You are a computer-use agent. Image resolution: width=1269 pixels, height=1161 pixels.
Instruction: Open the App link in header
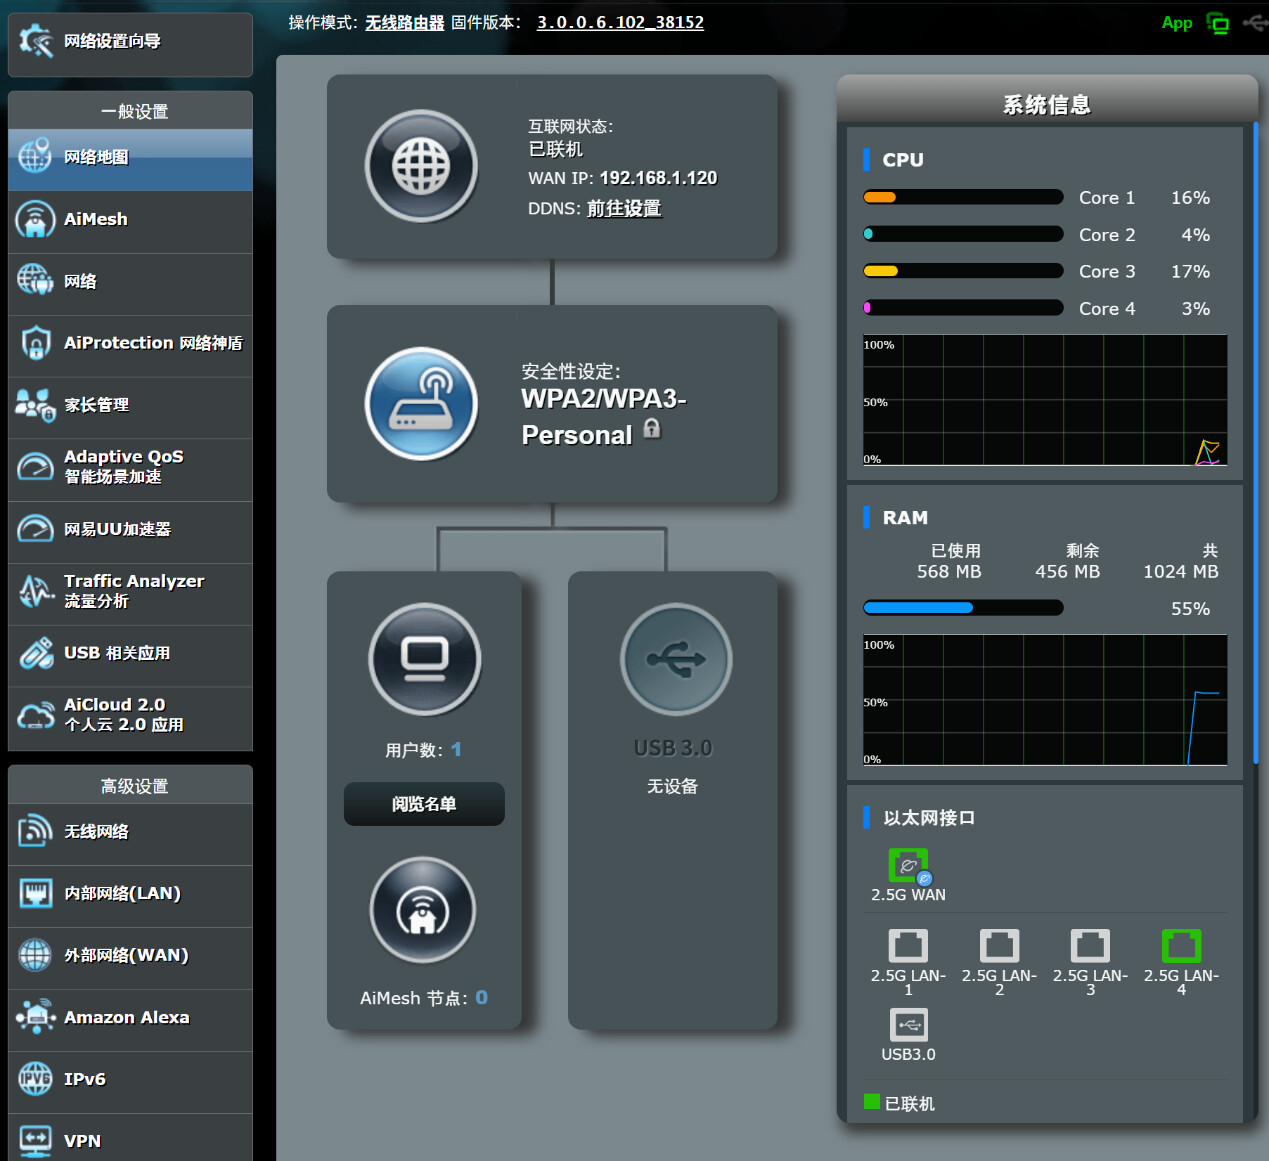1176,23
